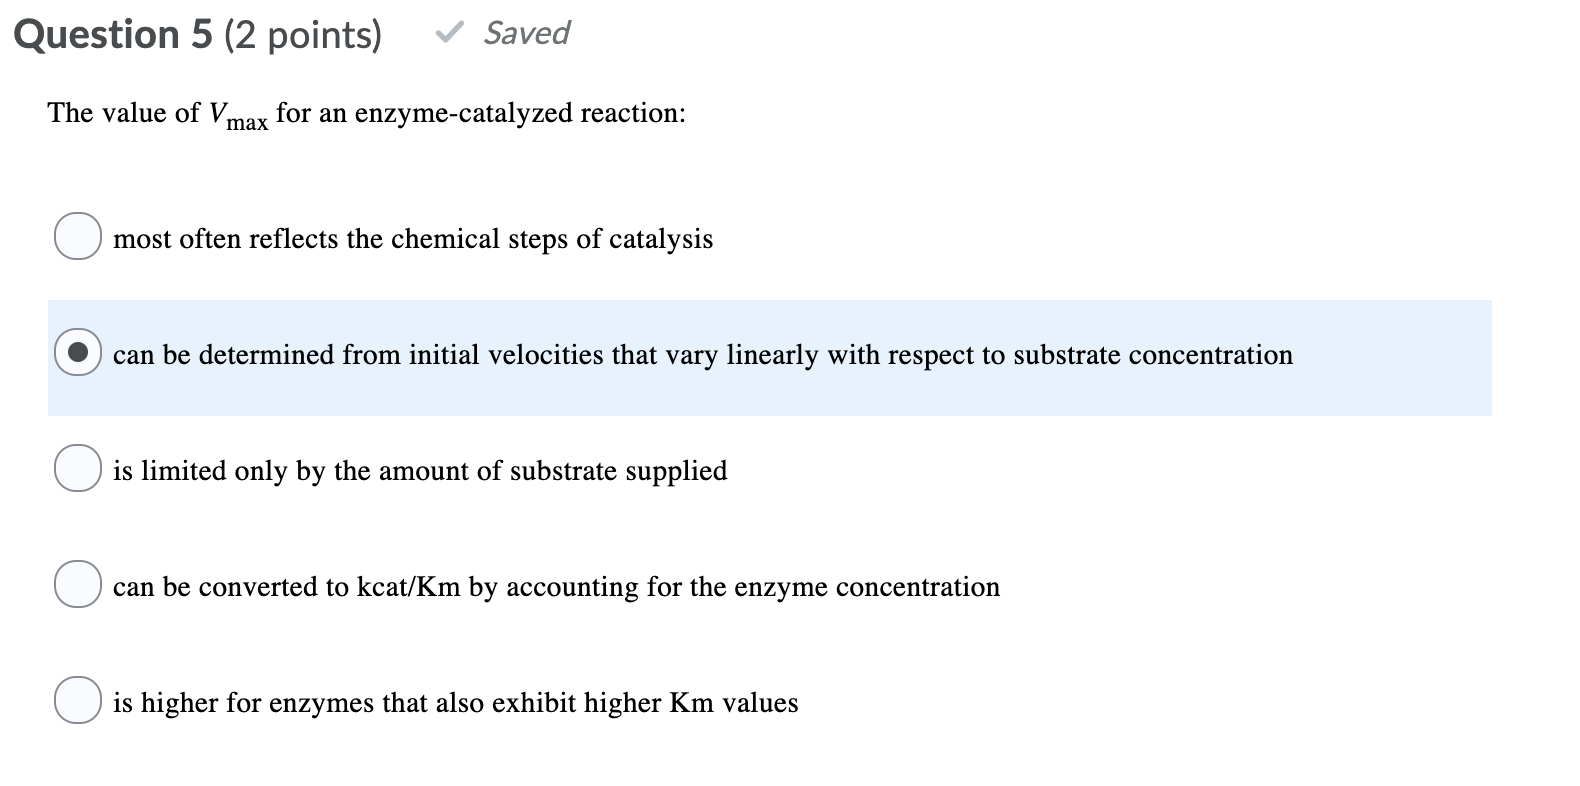Screen dimensions: 1580x786
Task: Click the Vmax subscript label
Action: coord(246,122)
